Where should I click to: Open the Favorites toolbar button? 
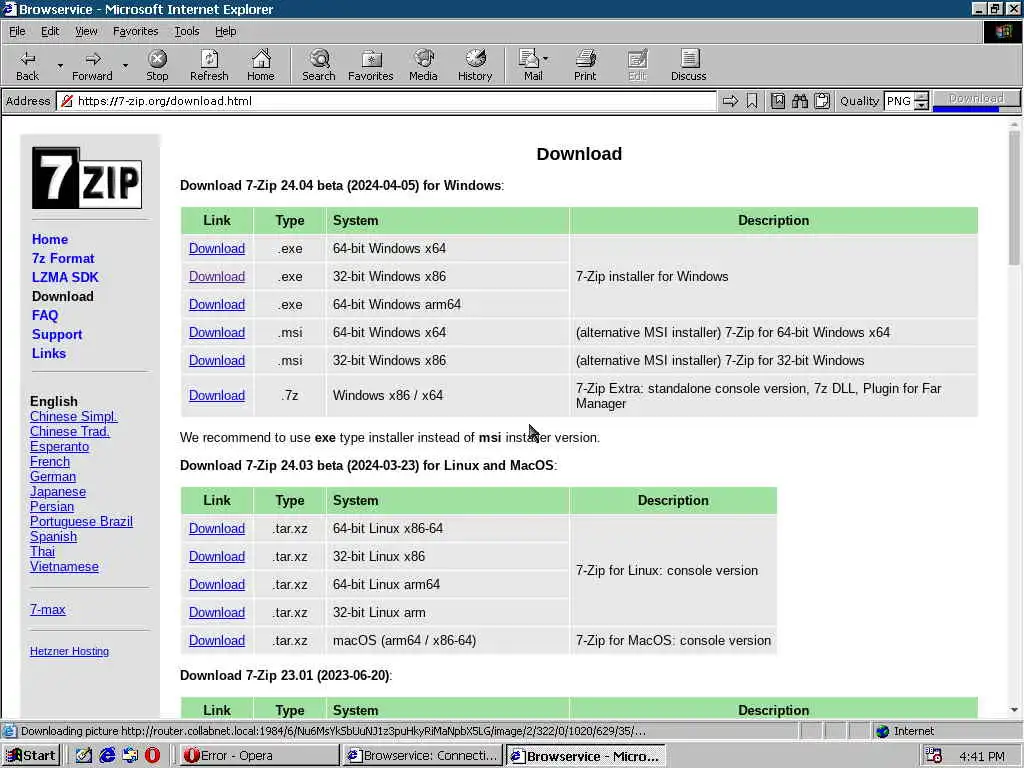pyautogui.click(x=371, y=65)
